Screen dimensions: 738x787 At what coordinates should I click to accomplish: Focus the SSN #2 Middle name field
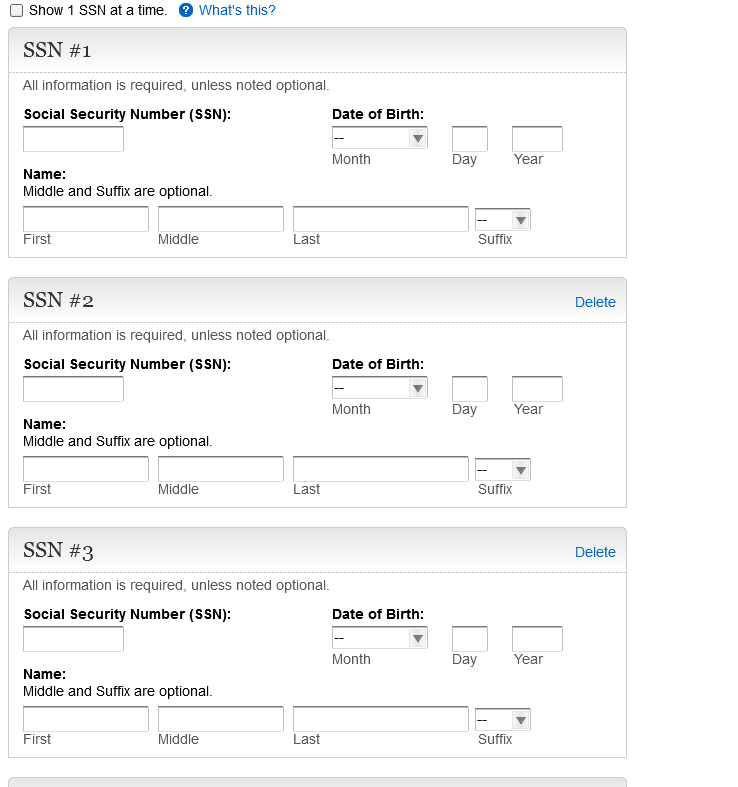point(221,469)
